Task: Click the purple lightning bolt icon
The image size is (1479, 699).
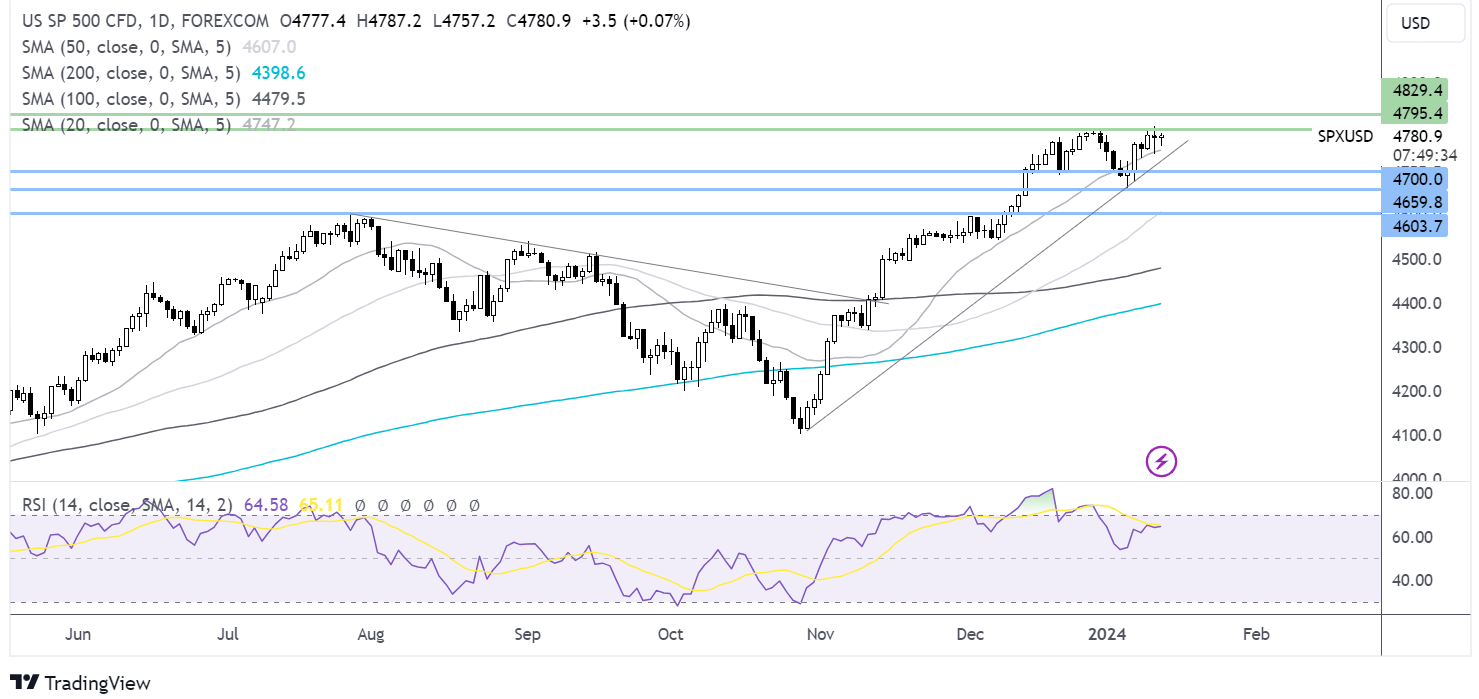Action: tap(1161, 461)
